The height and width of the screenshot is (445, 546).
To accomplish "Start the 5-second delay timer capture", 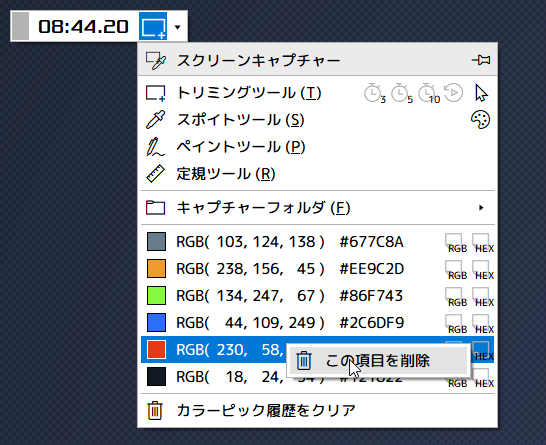I will (x=401, y=93).
